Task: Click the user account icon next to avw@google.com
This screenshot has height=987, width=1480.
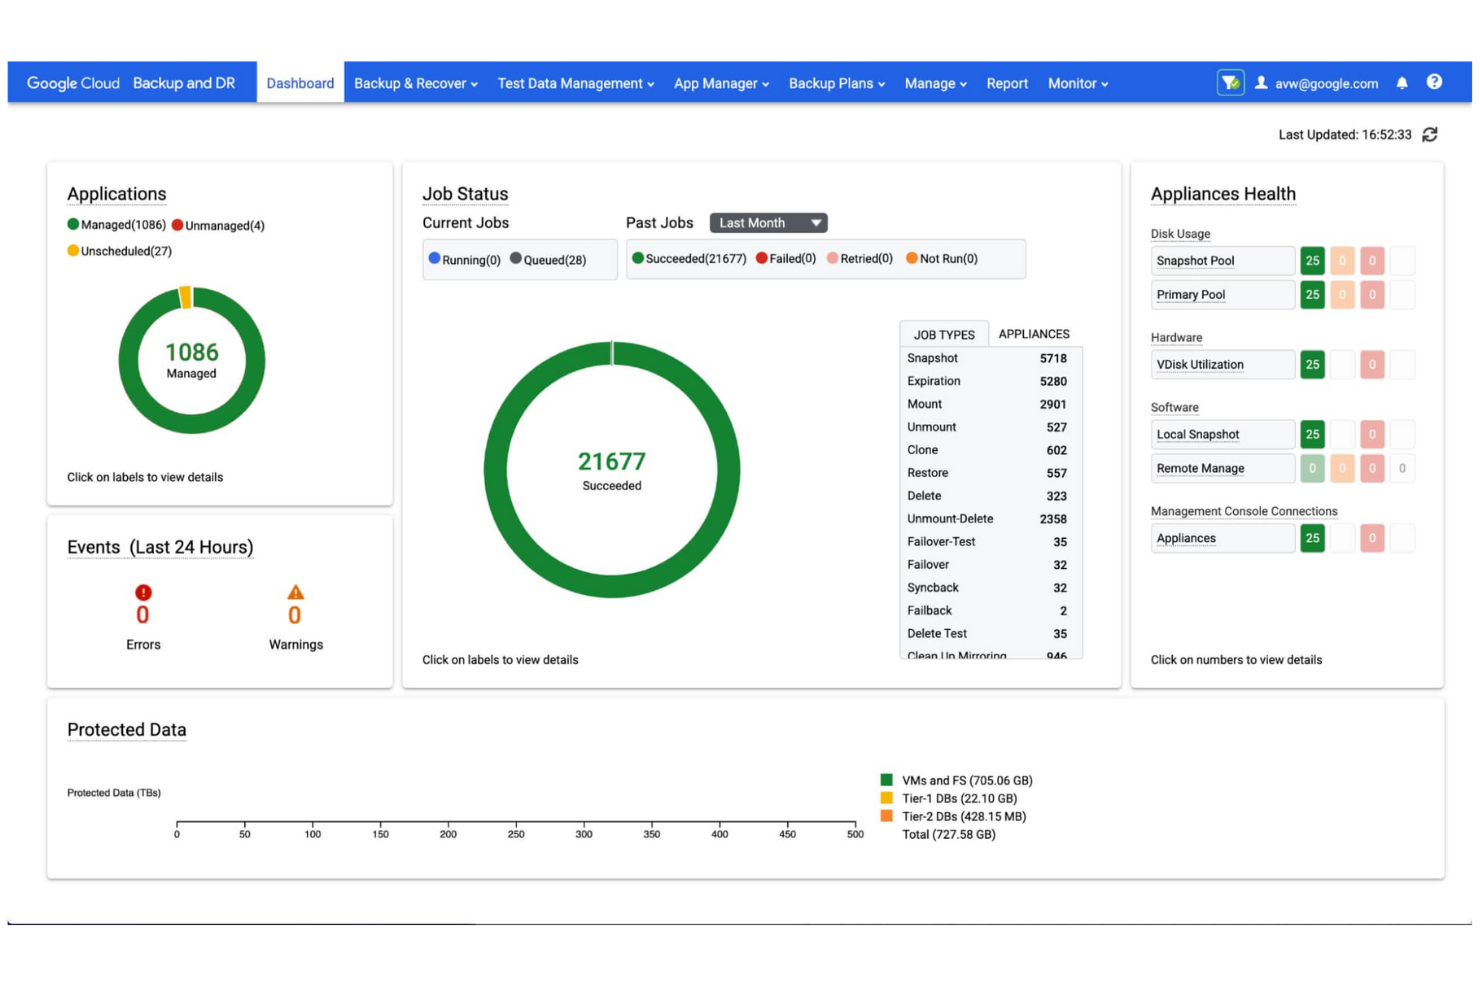Action: click(x=1262, y=83)
